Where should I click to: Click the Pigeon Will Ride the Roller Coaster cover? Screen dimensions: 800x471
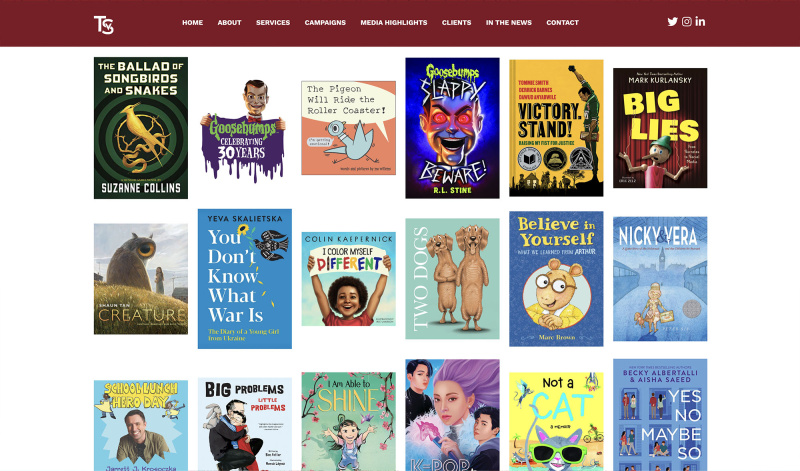(348, 128)
